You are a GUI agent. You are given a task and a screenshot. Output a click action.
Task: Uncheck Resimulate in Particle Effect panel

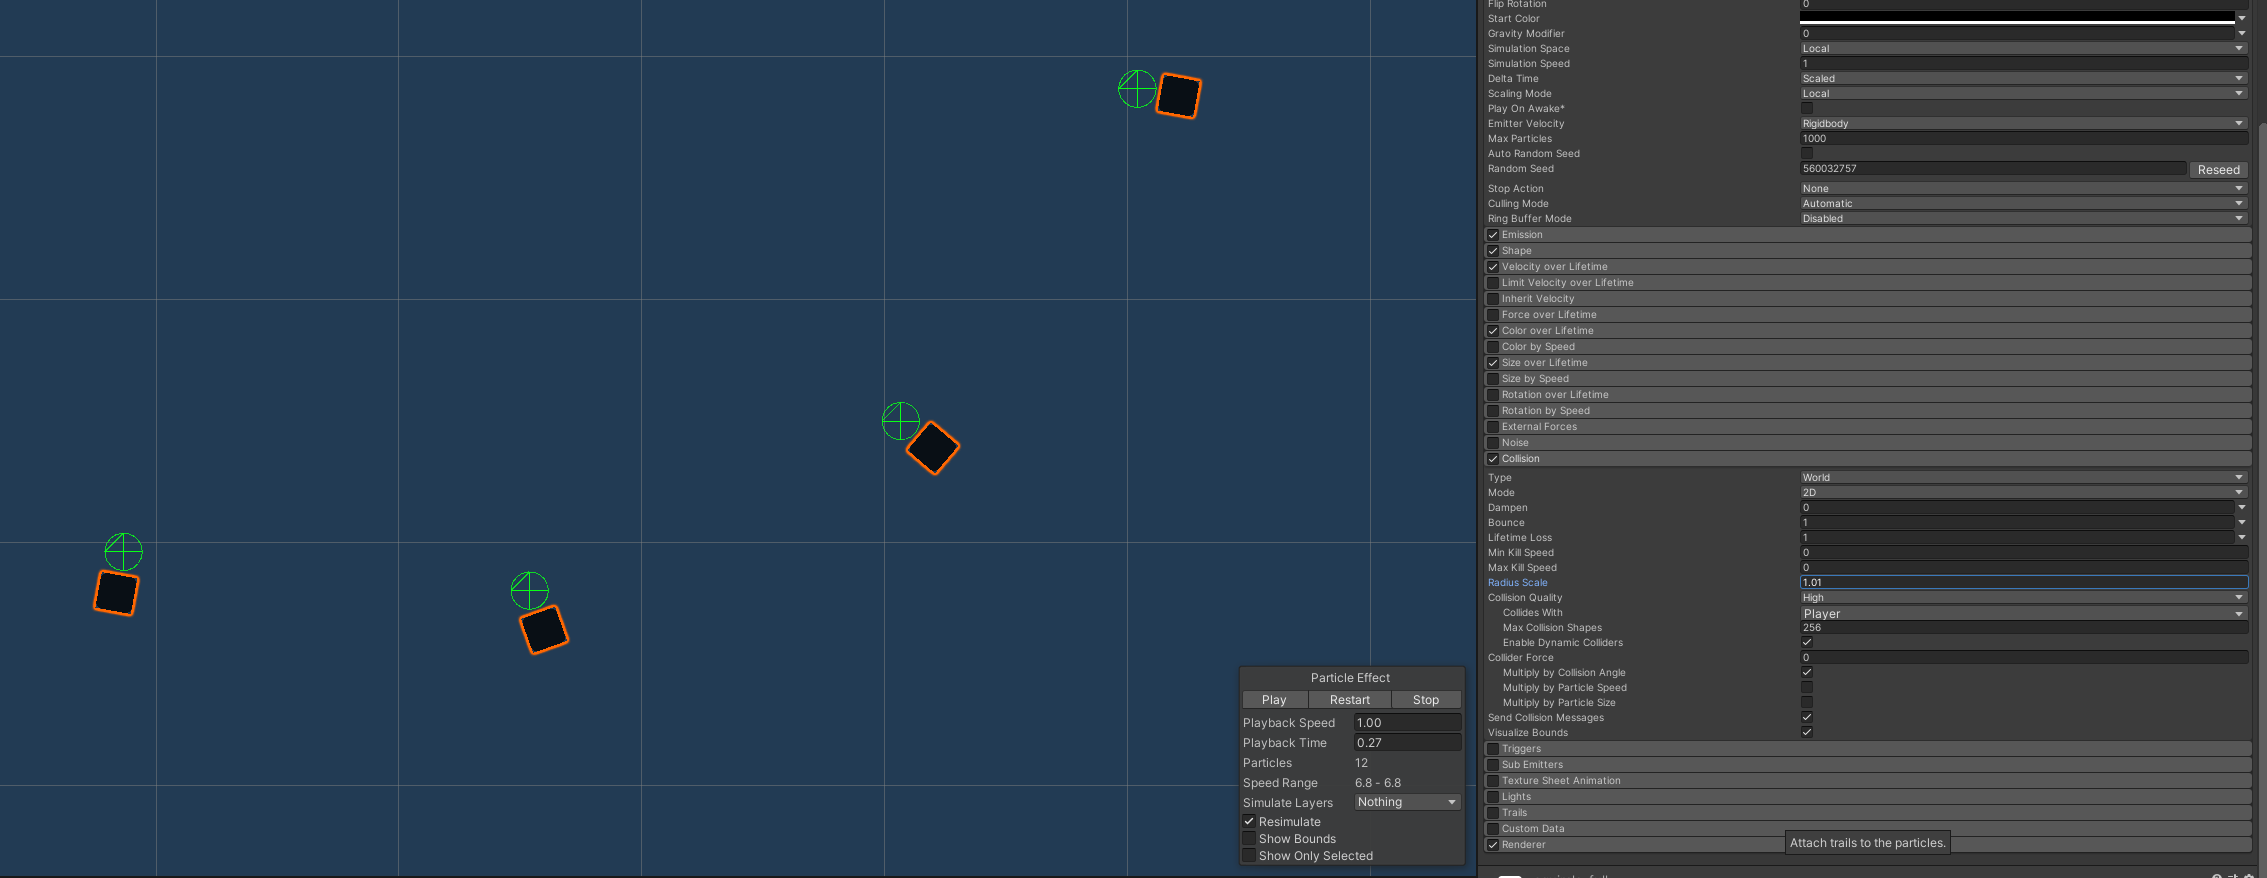[x=1249, y=822]
